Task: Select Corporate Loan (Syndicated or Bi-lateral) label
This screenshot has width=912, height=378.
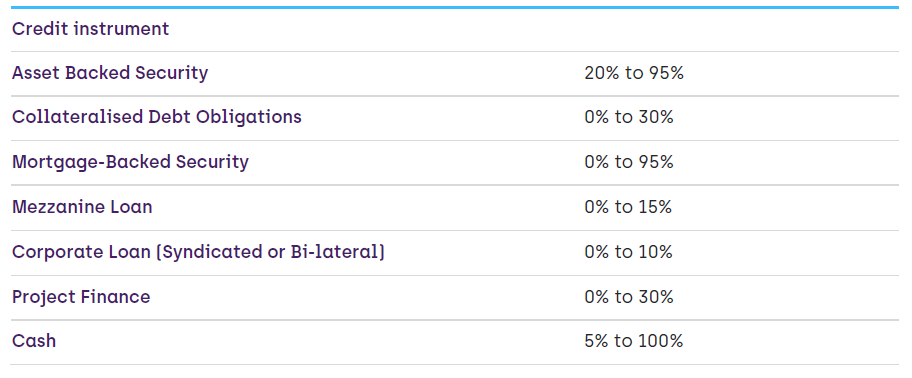Action: tap(198, 252)
